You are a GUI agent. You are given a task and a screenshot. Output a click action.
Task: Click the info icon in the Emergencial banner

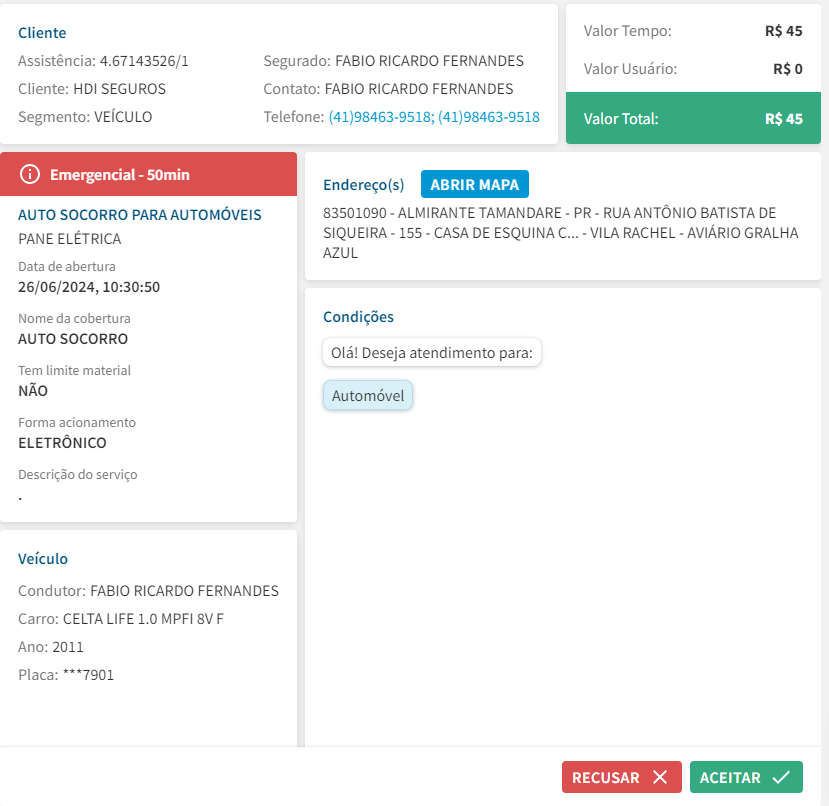(30, 175)
